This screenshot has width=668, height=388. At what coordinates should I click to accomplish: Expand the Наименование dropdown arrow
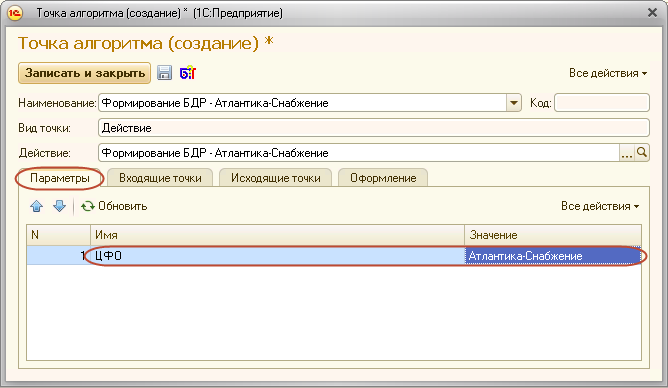point(514,103)
